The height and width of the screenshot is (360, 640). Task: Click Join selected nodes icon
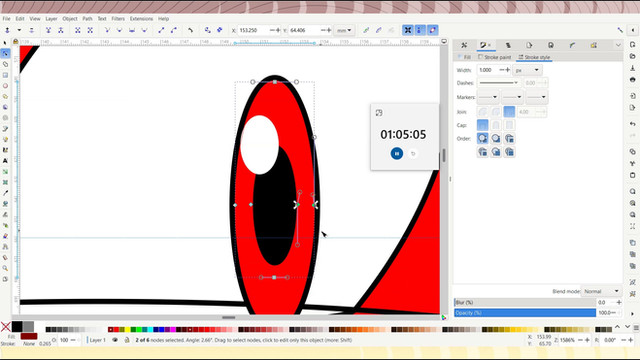[x=48, y=30]
